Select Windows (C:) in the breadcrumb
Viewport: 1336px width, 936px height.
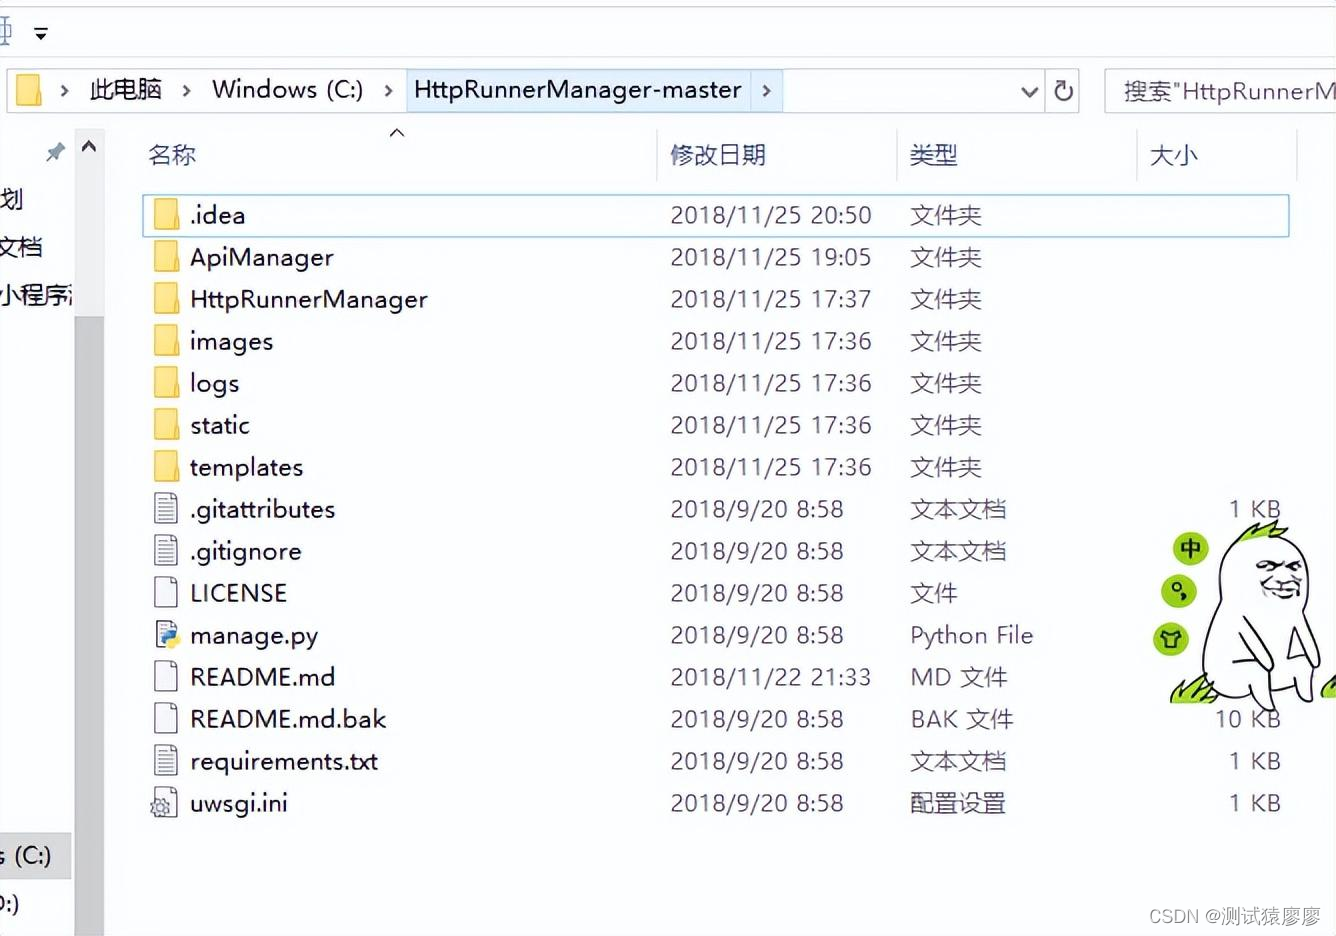(x=287, y=90)
